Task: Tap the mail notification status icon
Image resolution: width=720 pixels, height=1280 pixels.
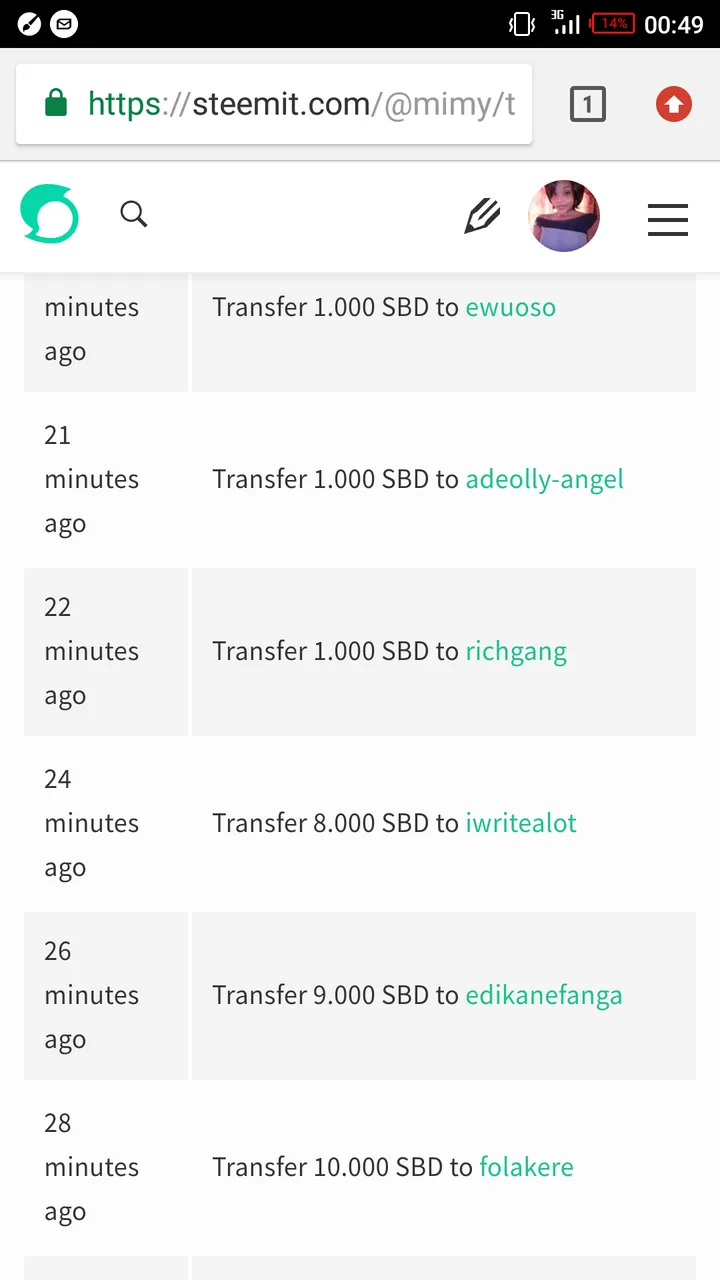Action: (x=65, y=24)
